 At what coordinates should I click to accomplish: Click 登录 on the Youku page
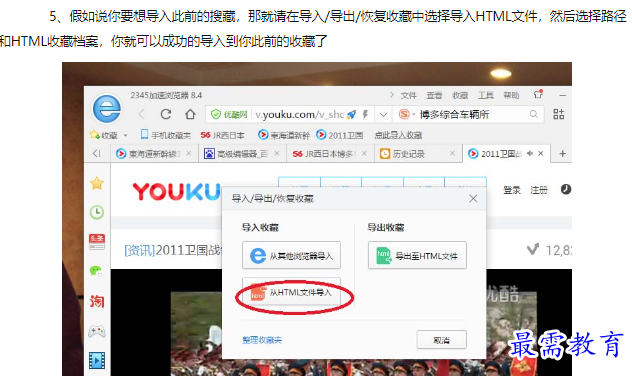pyautogui.click(x=512, y=190)
